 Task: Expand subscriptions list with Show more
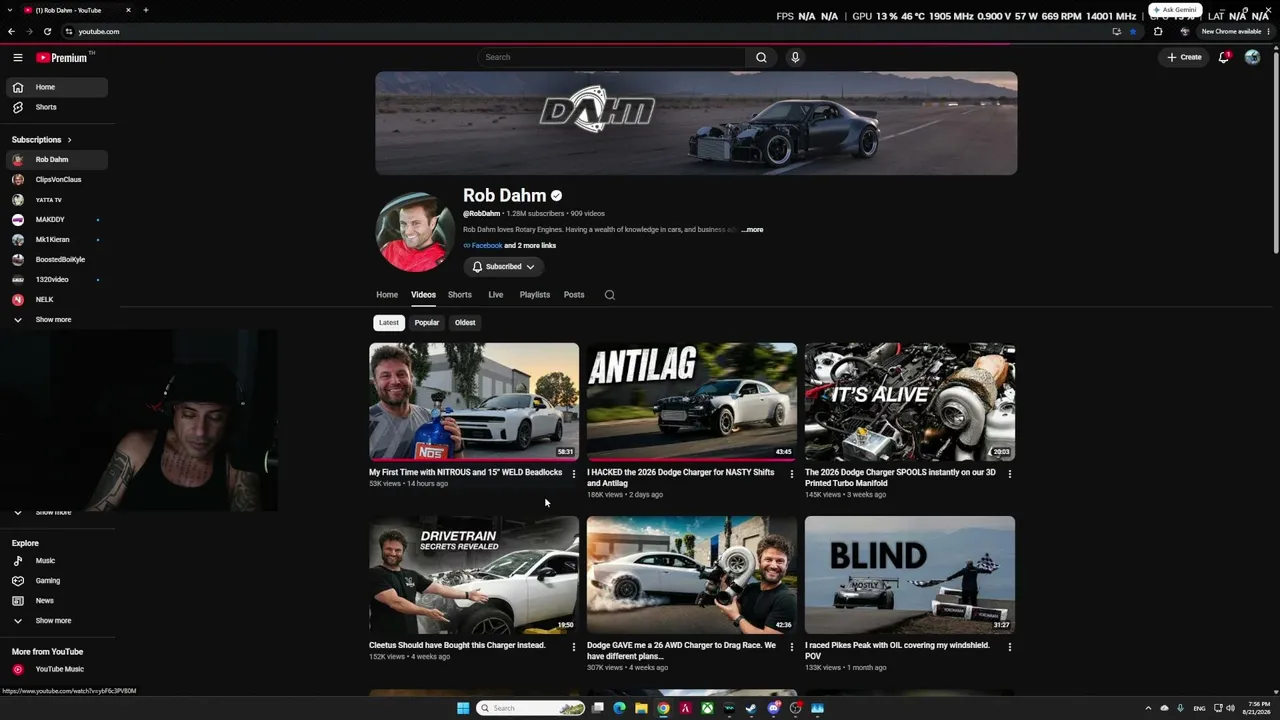[53, 320]
